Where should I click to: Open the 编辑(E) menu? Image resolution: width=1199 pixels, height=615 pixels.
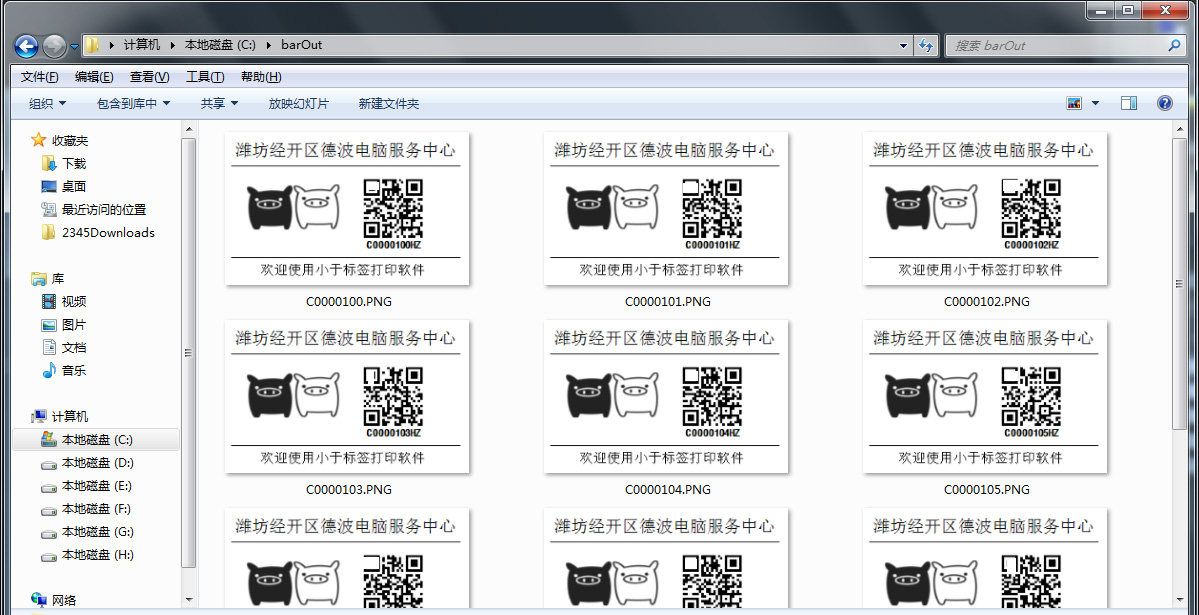(94, 76)
